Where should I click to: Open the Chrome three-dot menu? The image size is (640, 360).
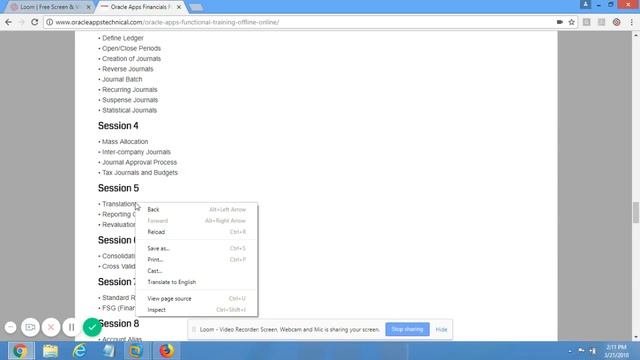(x=631, y=22)
